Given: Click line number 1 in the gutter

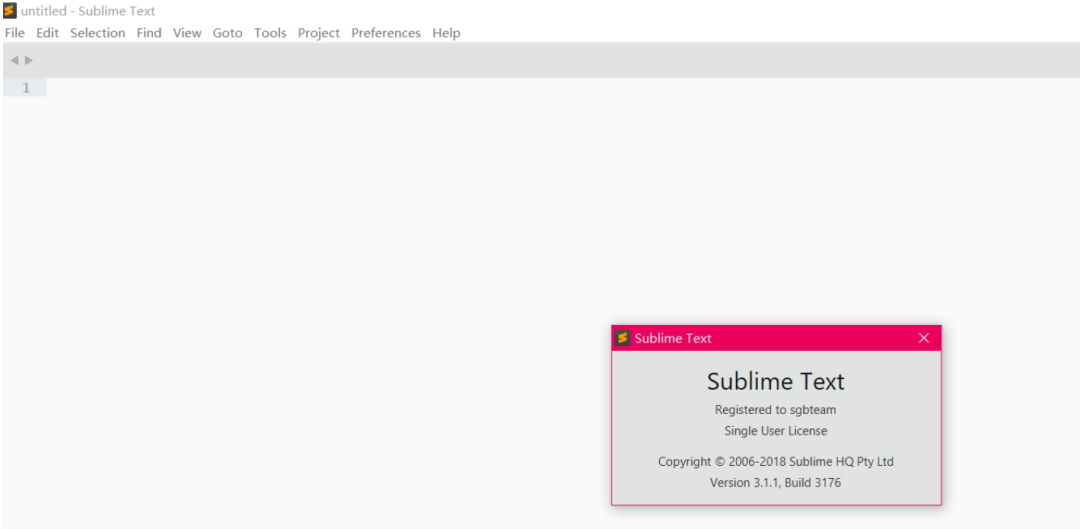Looking at the screenshot, I should [x=25, y=87].
